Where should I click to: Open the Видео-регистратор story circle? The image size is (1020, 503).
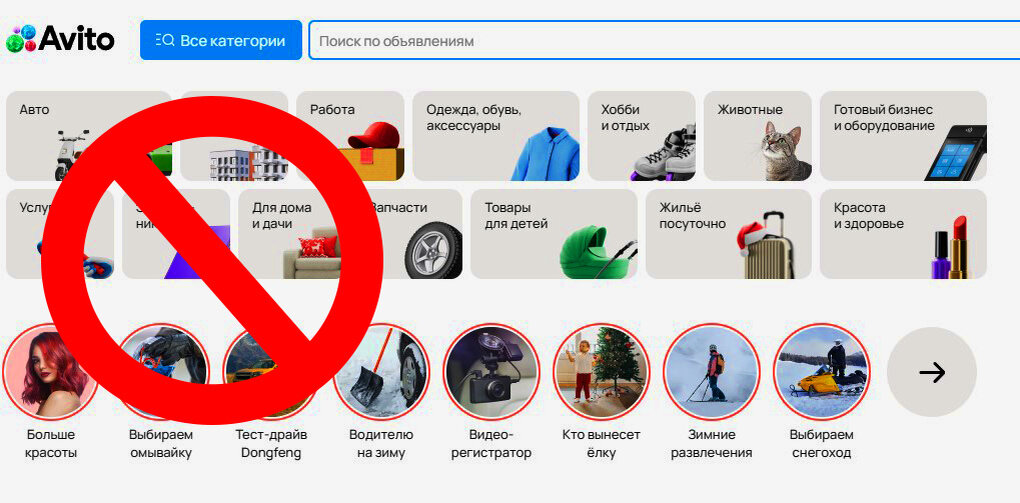tap(491, 372)
